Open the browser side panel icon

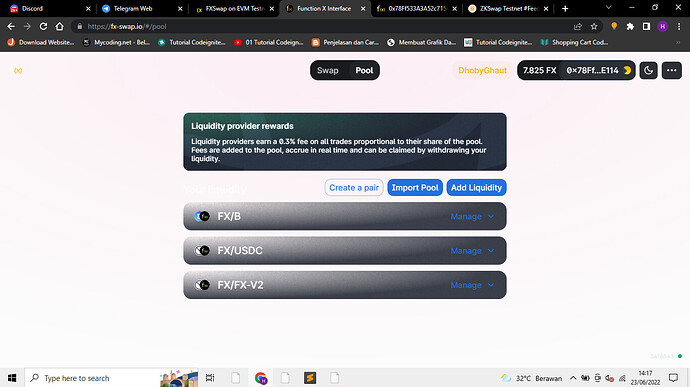[646, 26]
